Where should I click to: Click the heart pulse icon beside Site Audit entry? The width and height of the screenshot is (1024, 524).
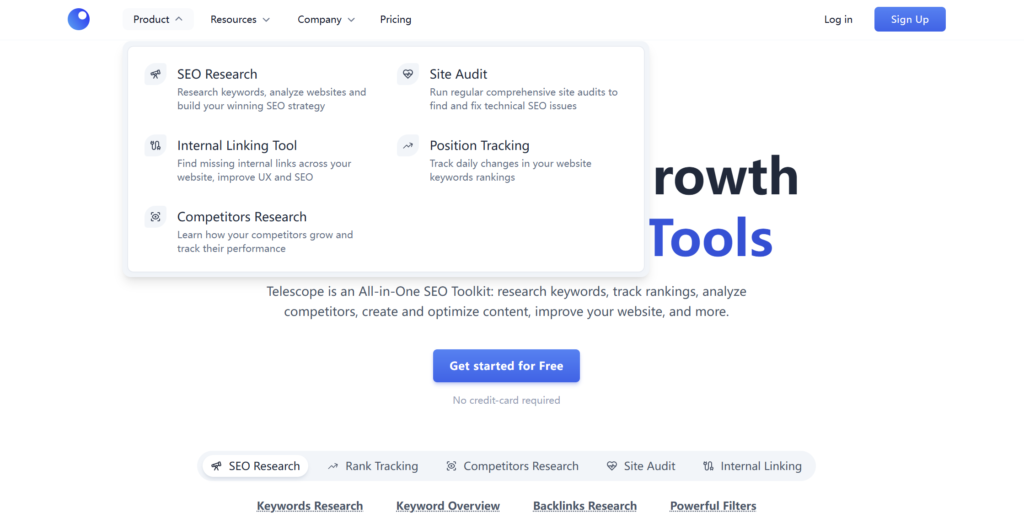tap(408, 74)
